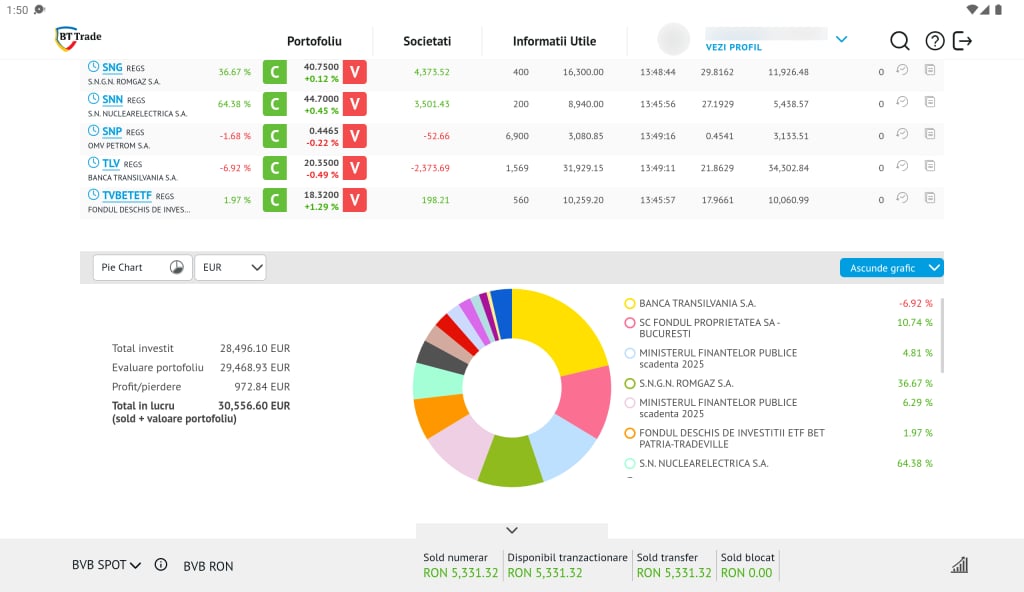Open the notes icon in SNN row

(x=930, y=102)
